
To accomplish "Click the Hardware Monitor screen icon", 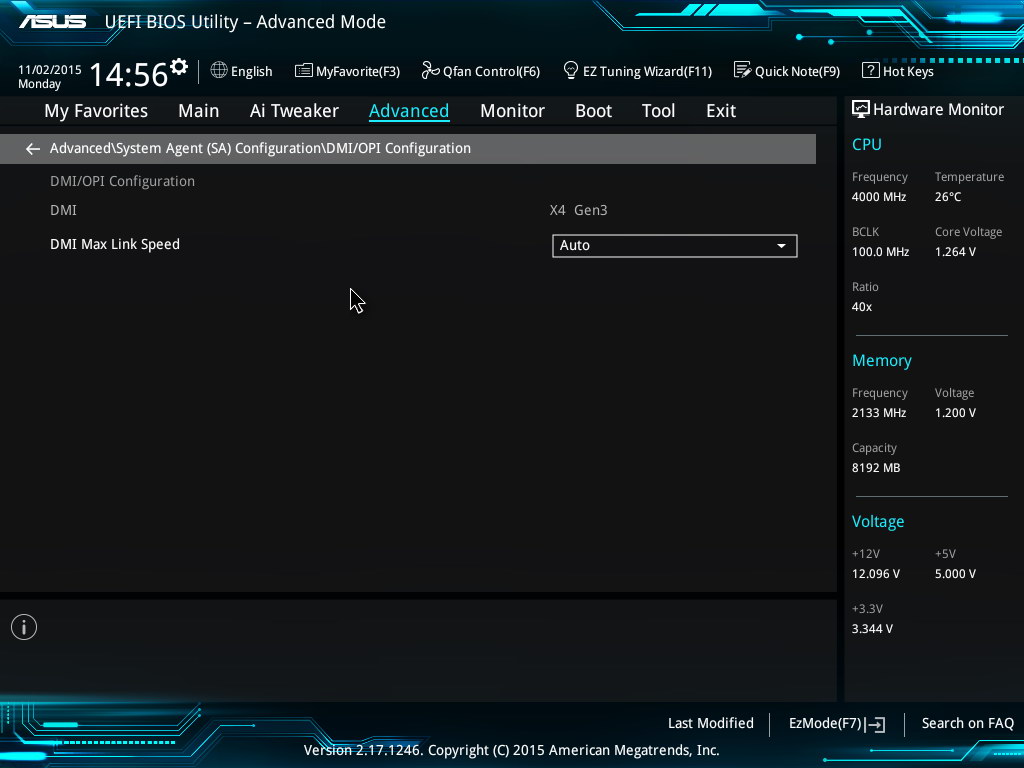I will [x=860, y=109].
